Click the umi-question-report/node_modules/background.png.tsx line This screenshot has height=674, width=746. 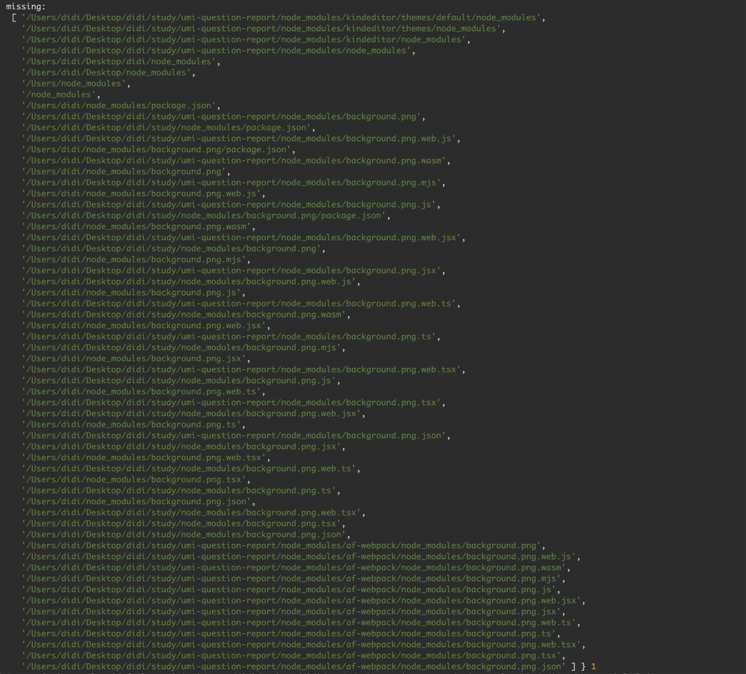pos(234,403)
